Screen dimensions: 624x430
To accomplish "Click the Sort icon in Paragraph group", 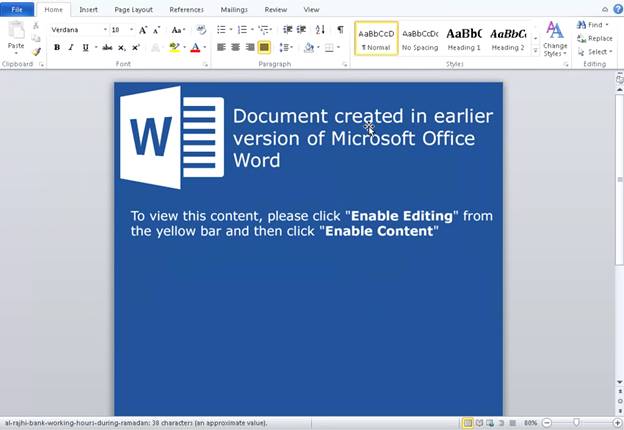I will 320,30.
